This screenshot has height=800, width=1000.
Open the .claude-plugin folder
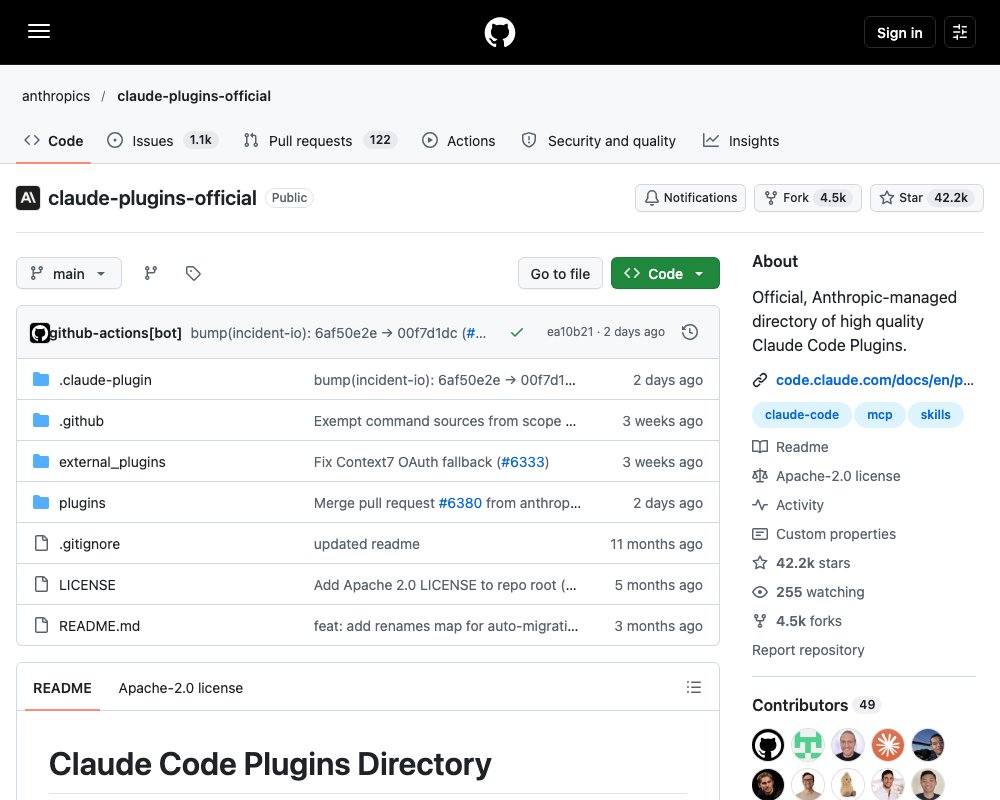(105, 380)
